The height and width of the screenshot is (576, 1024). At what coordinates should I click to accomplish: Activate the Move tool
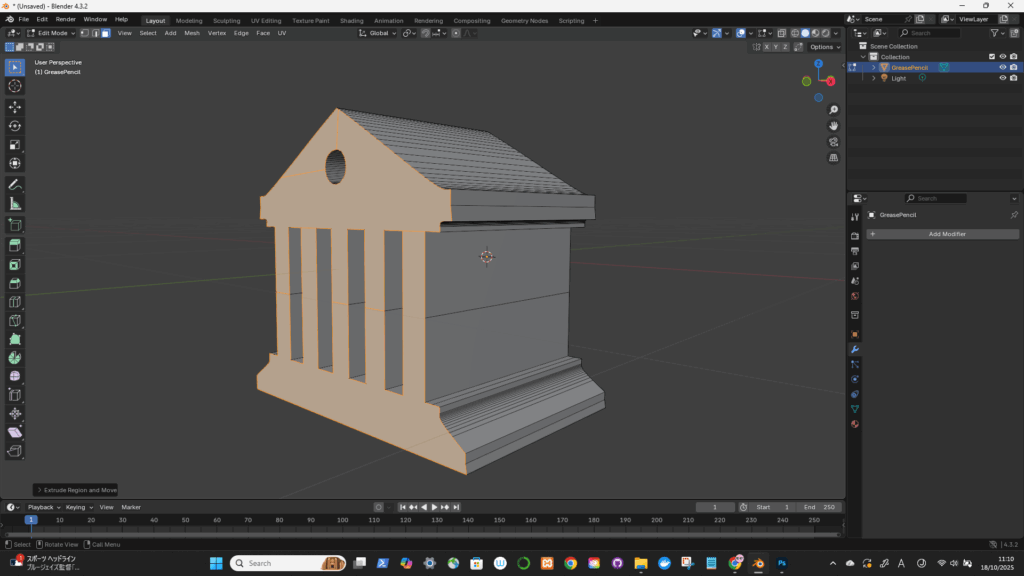coord(15,107)
